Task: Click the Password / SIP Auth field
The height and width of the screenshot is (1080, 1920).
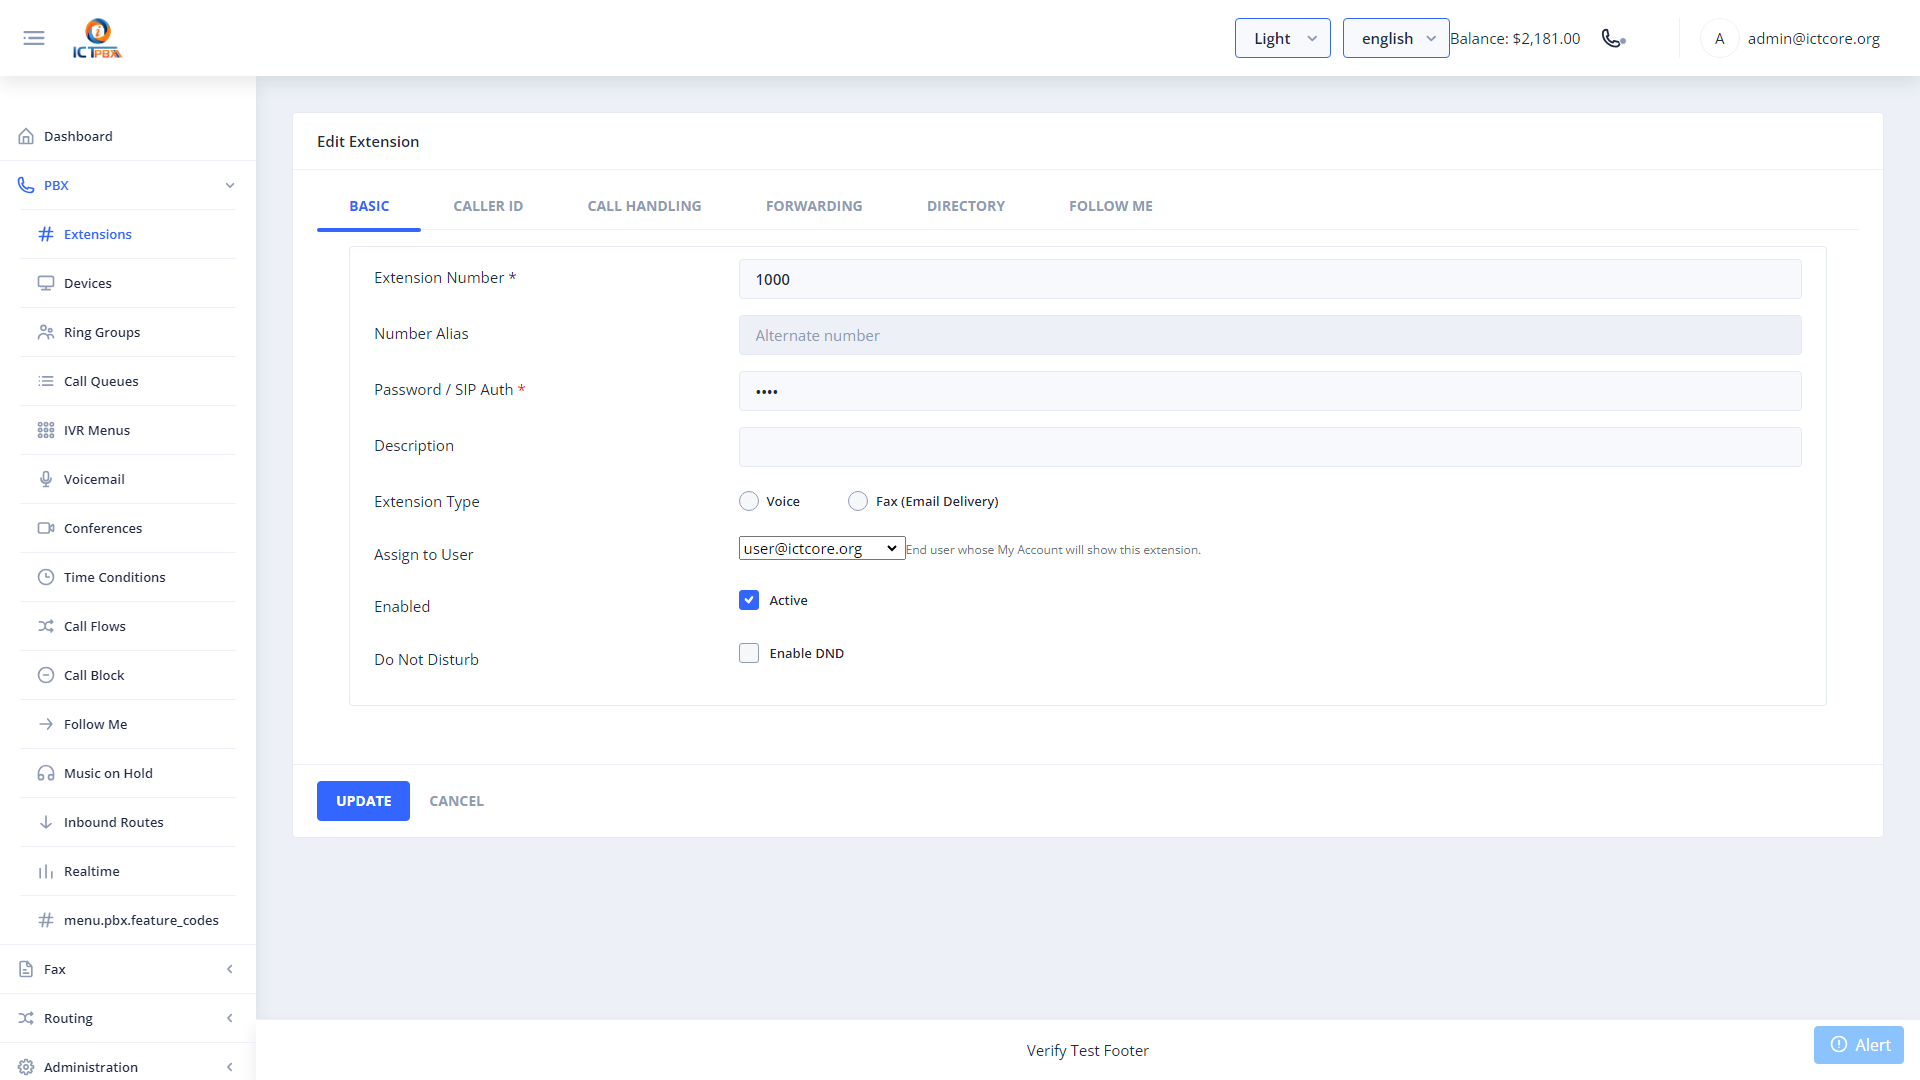Action: click(1270, 391)
